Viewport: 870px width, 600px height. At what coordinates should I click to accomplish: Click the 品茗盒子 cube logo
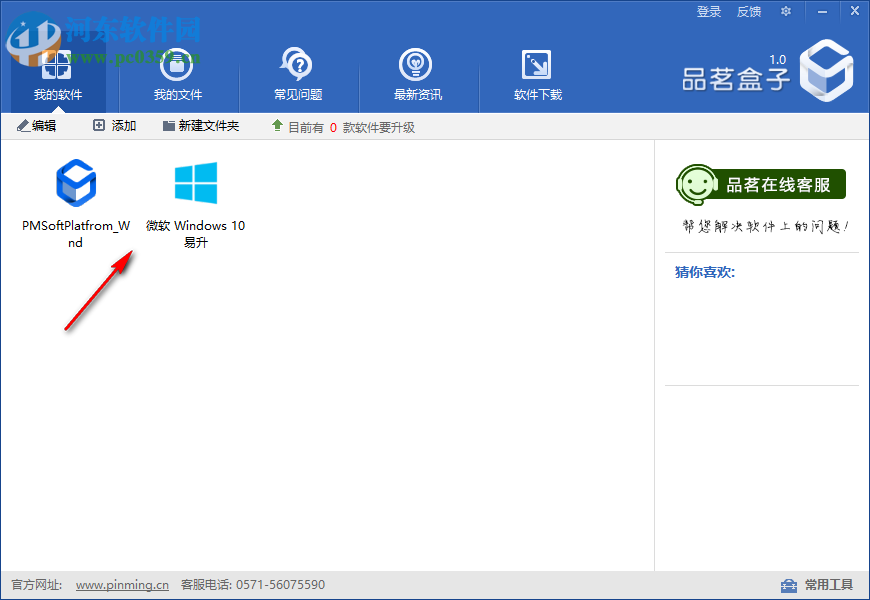click(826, 70)
